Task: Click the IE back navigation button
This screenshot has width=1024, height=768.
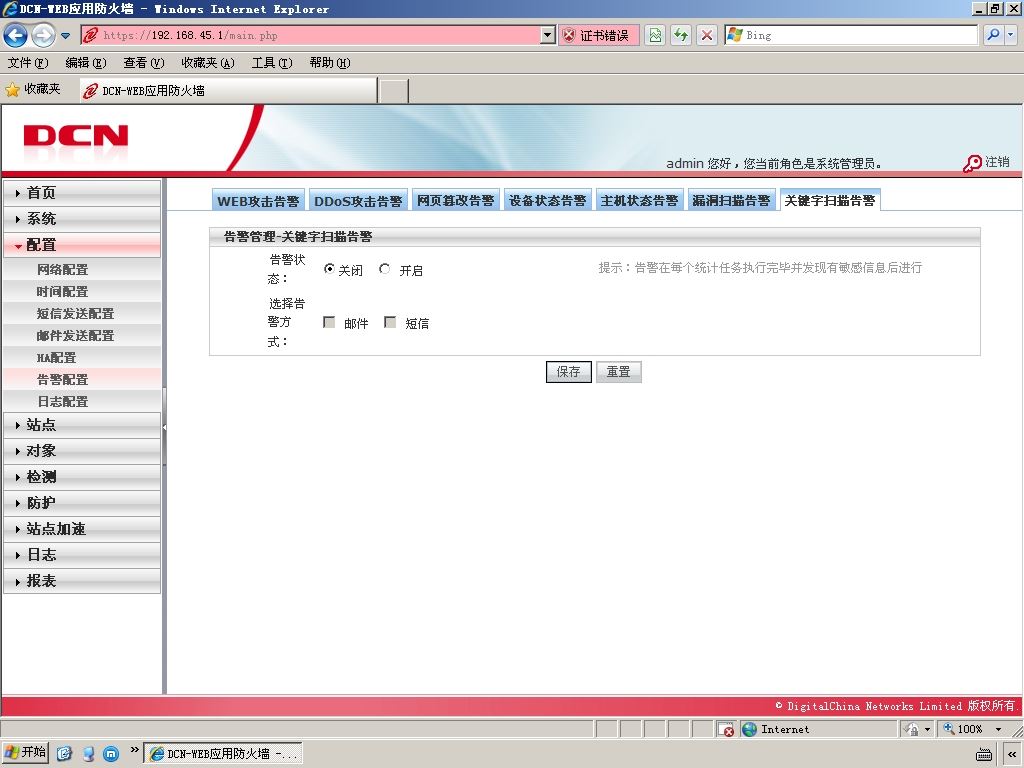Action: [x=16, y=35]
